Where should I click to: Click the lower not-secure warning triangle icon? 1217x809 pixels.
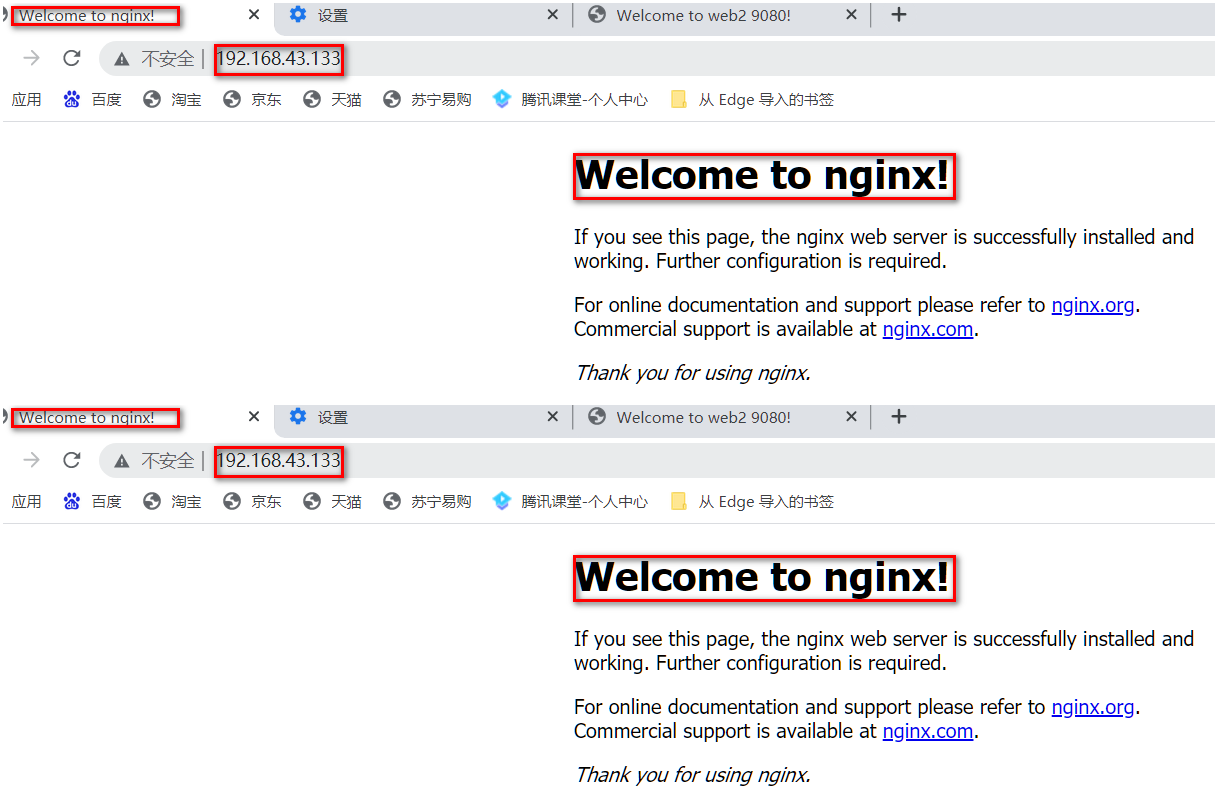[x=122, y=461]
